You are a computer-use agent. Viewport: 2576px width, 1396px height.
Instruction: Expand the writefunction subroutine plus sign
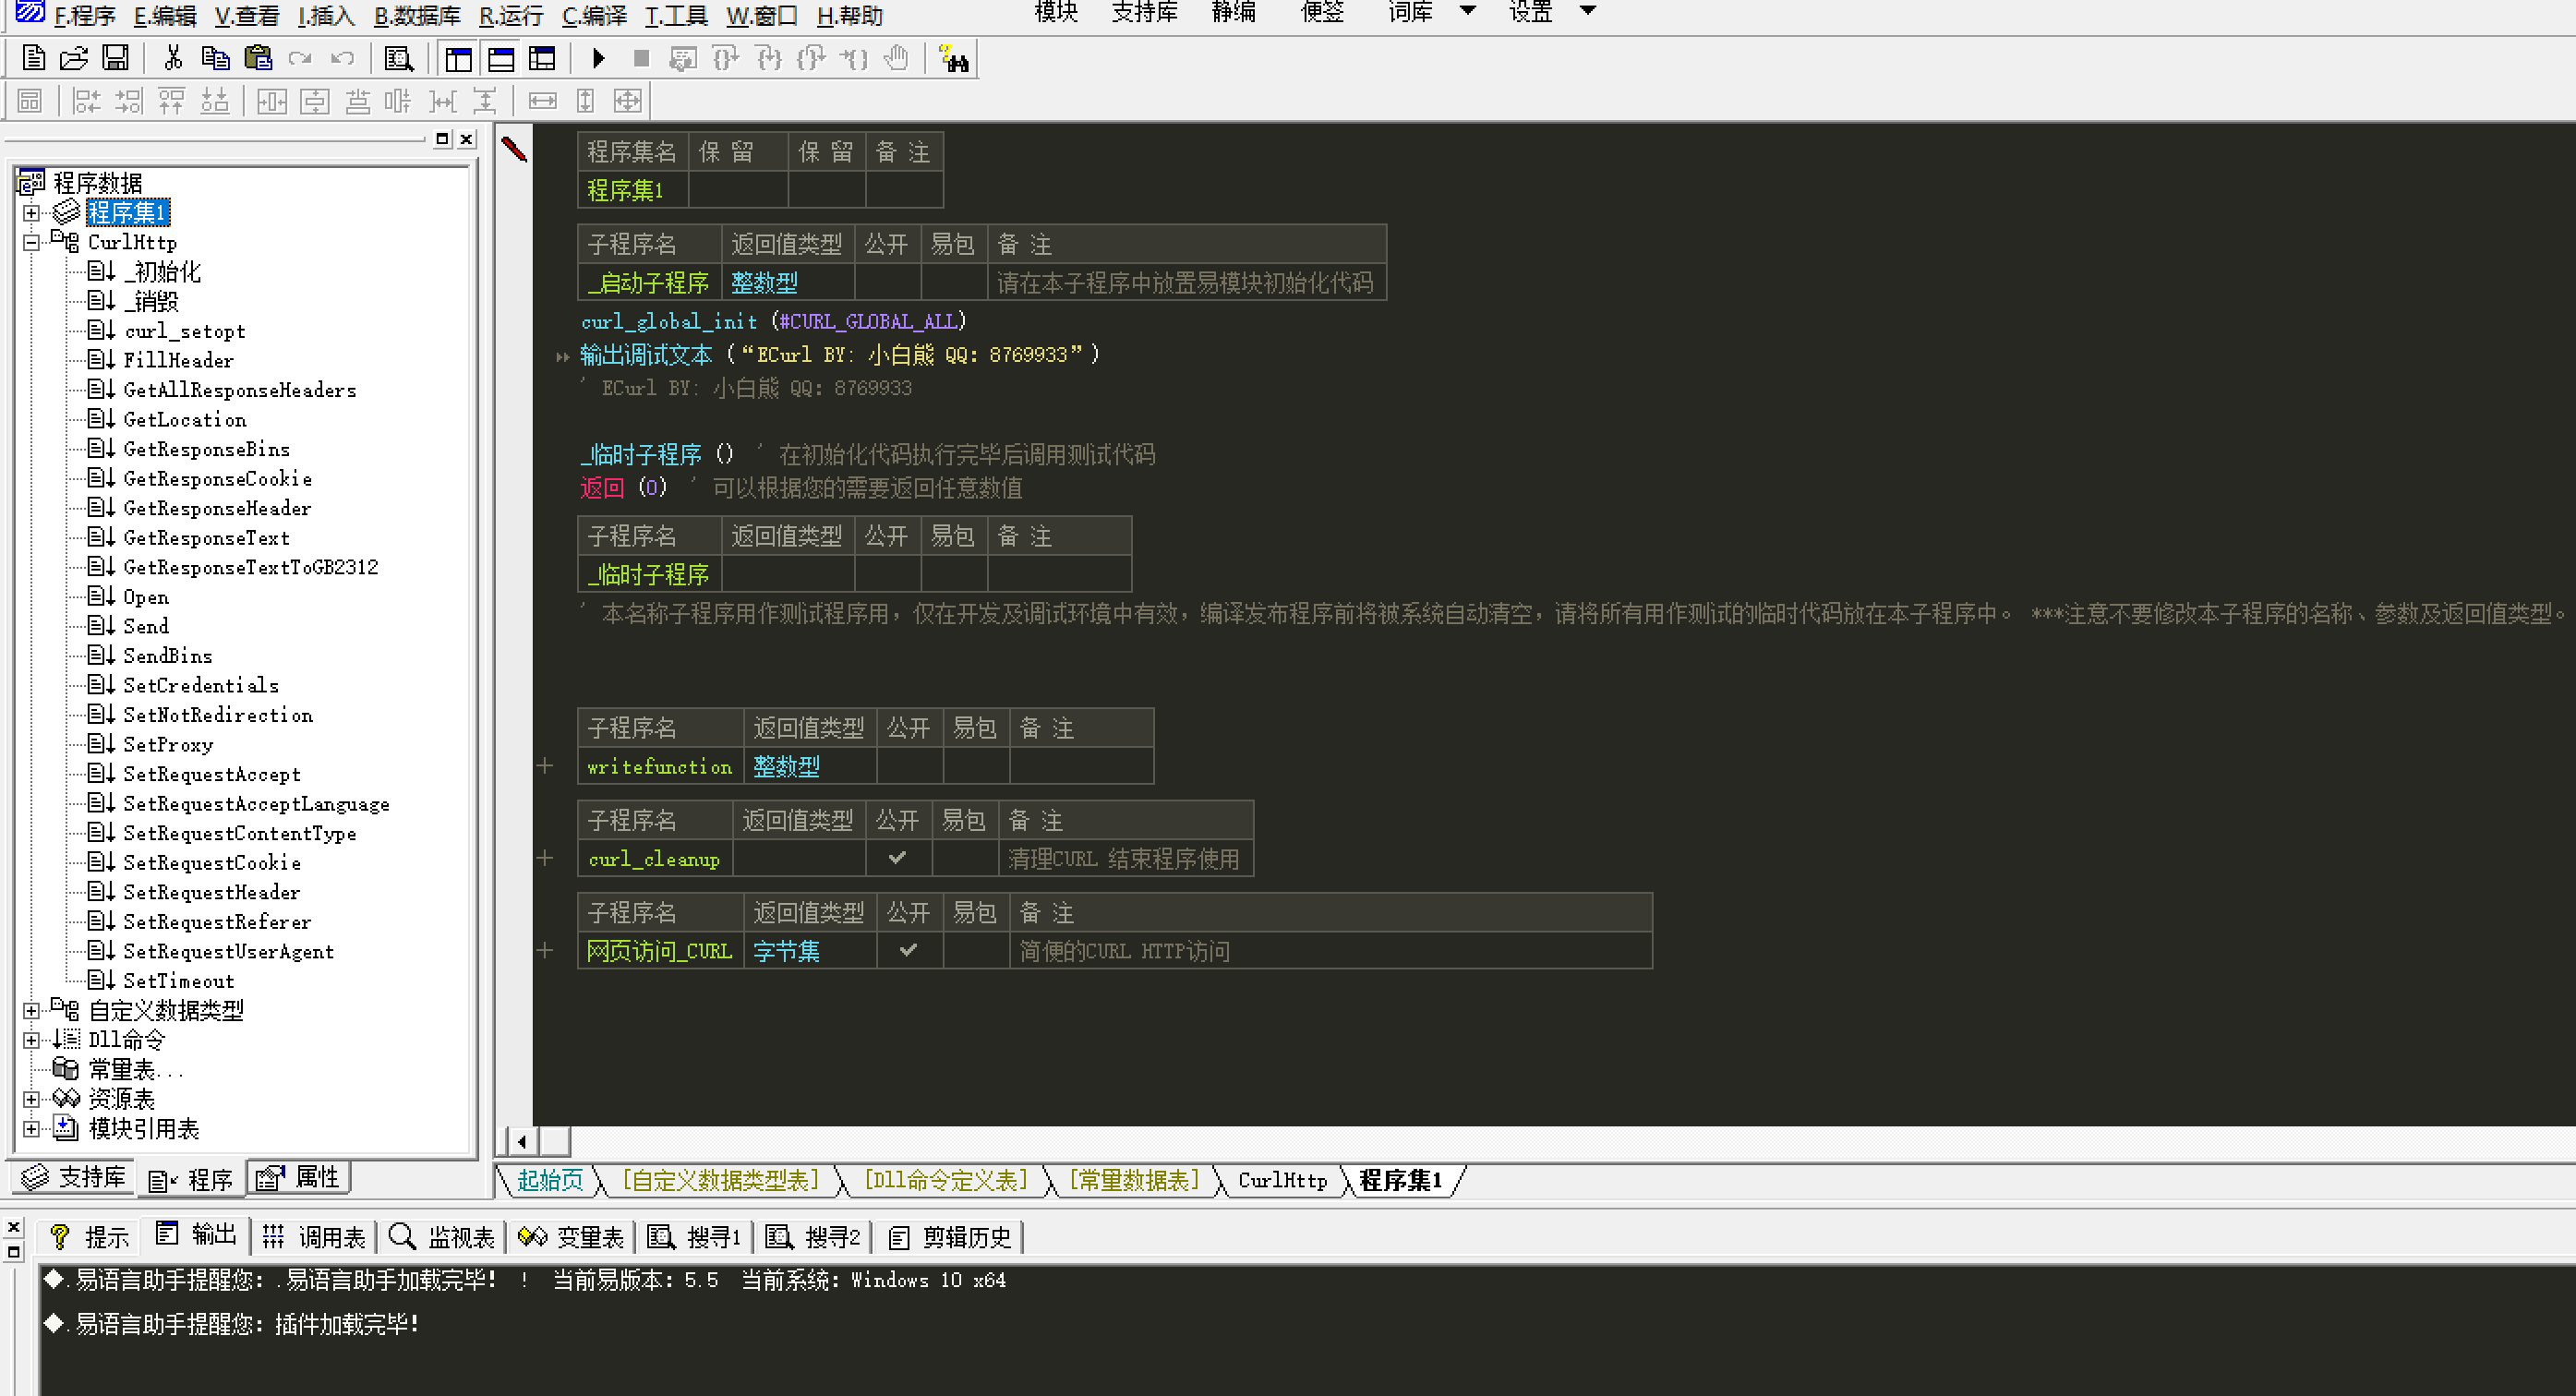tap(545, 766)
